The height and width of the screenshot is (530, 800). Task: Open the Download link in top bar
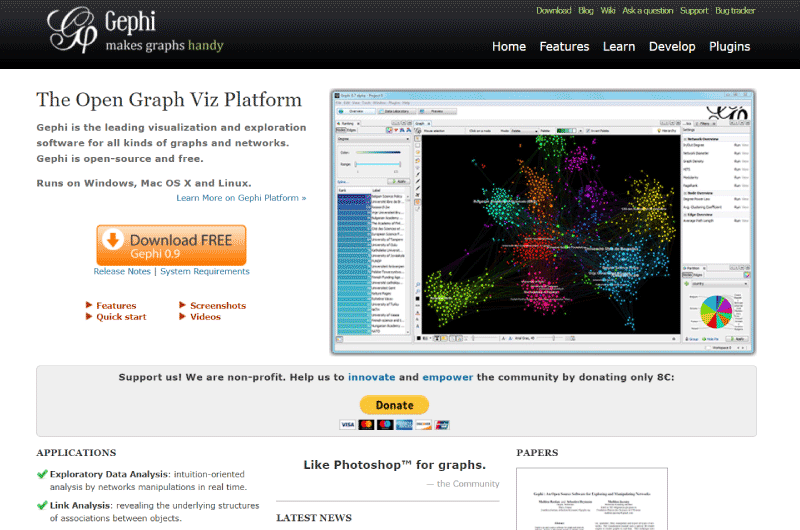point(554,11)
